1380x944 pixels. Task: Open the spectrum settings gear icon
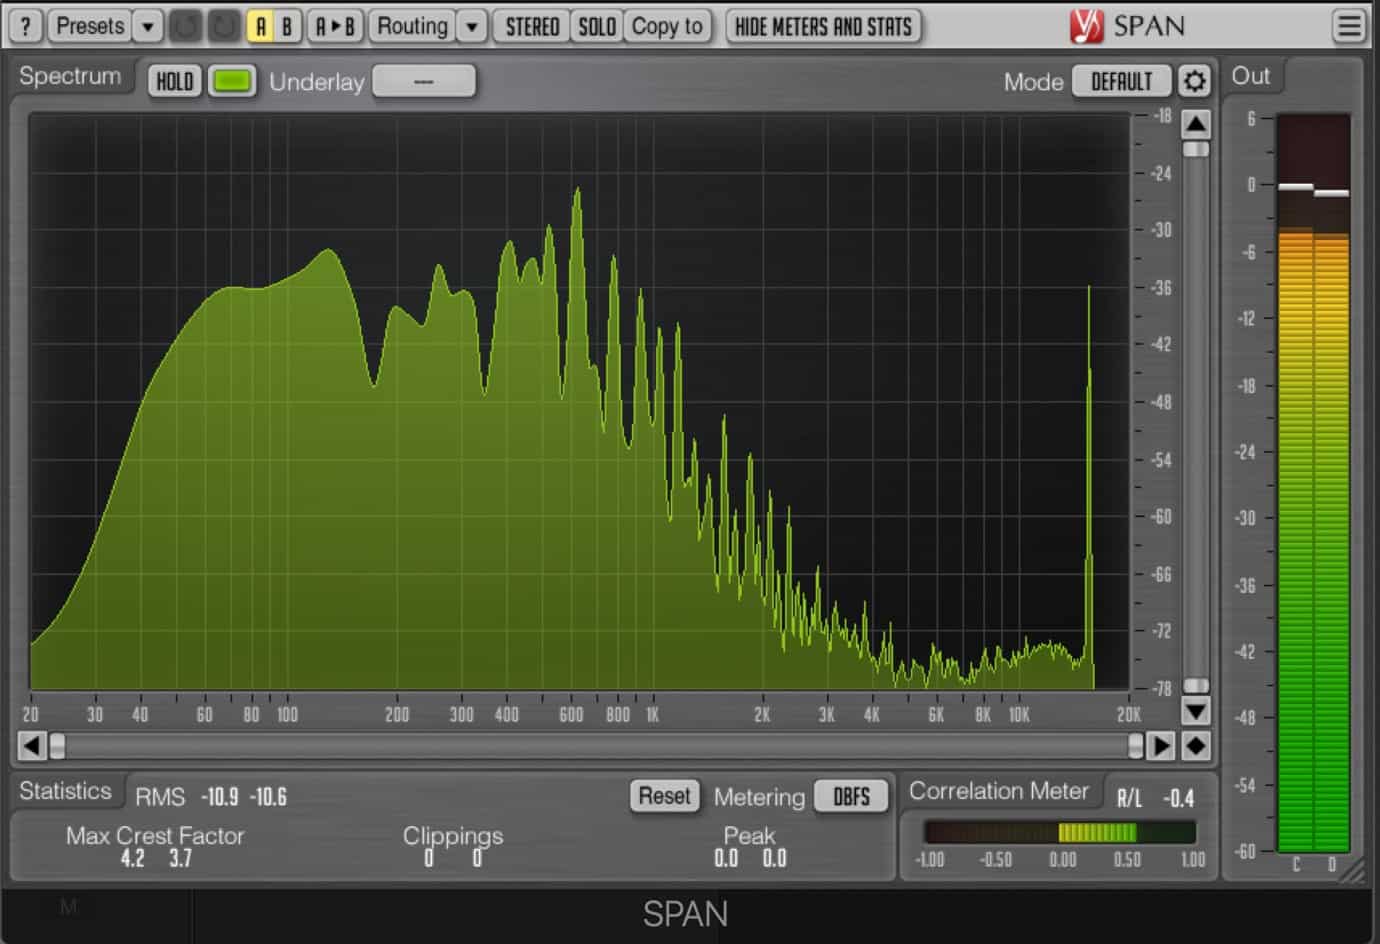click(1193, 81)
